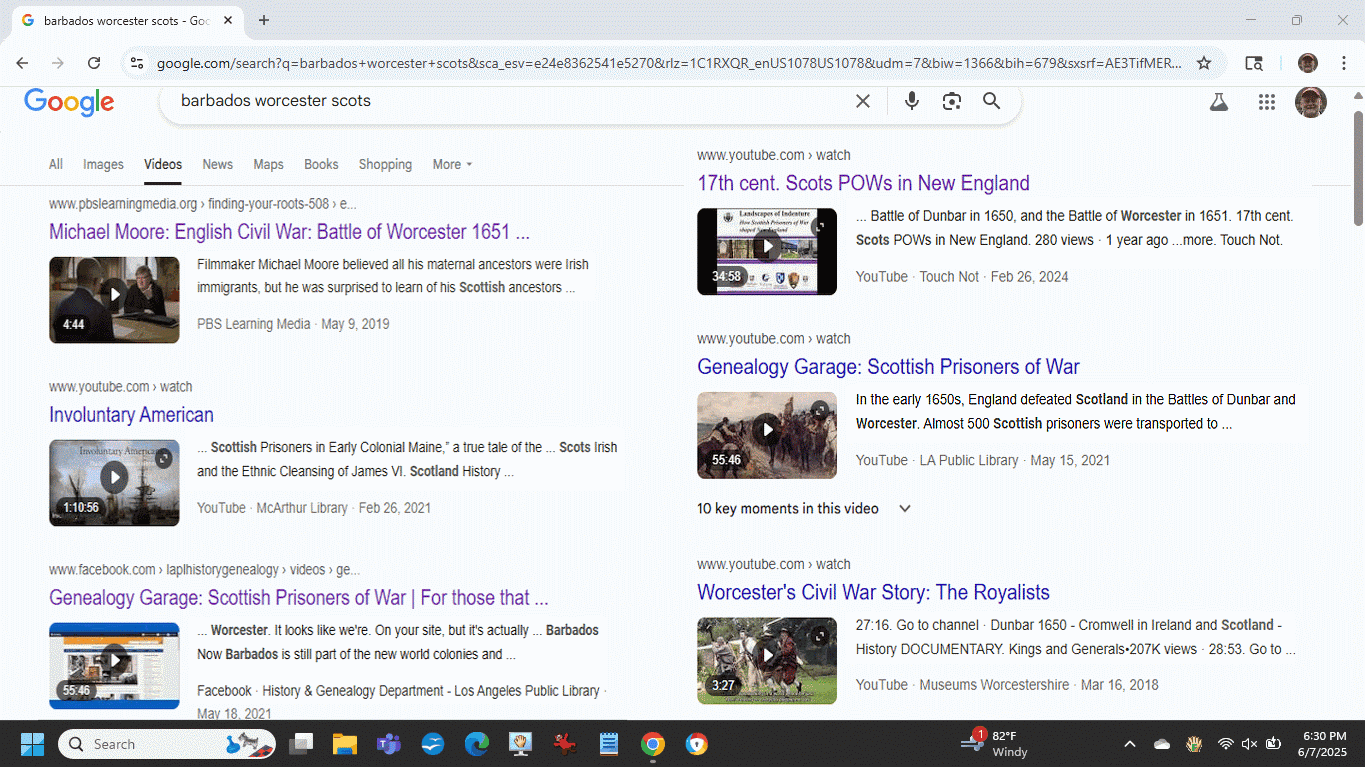Clear the search box with X icon

click(863, 101)
